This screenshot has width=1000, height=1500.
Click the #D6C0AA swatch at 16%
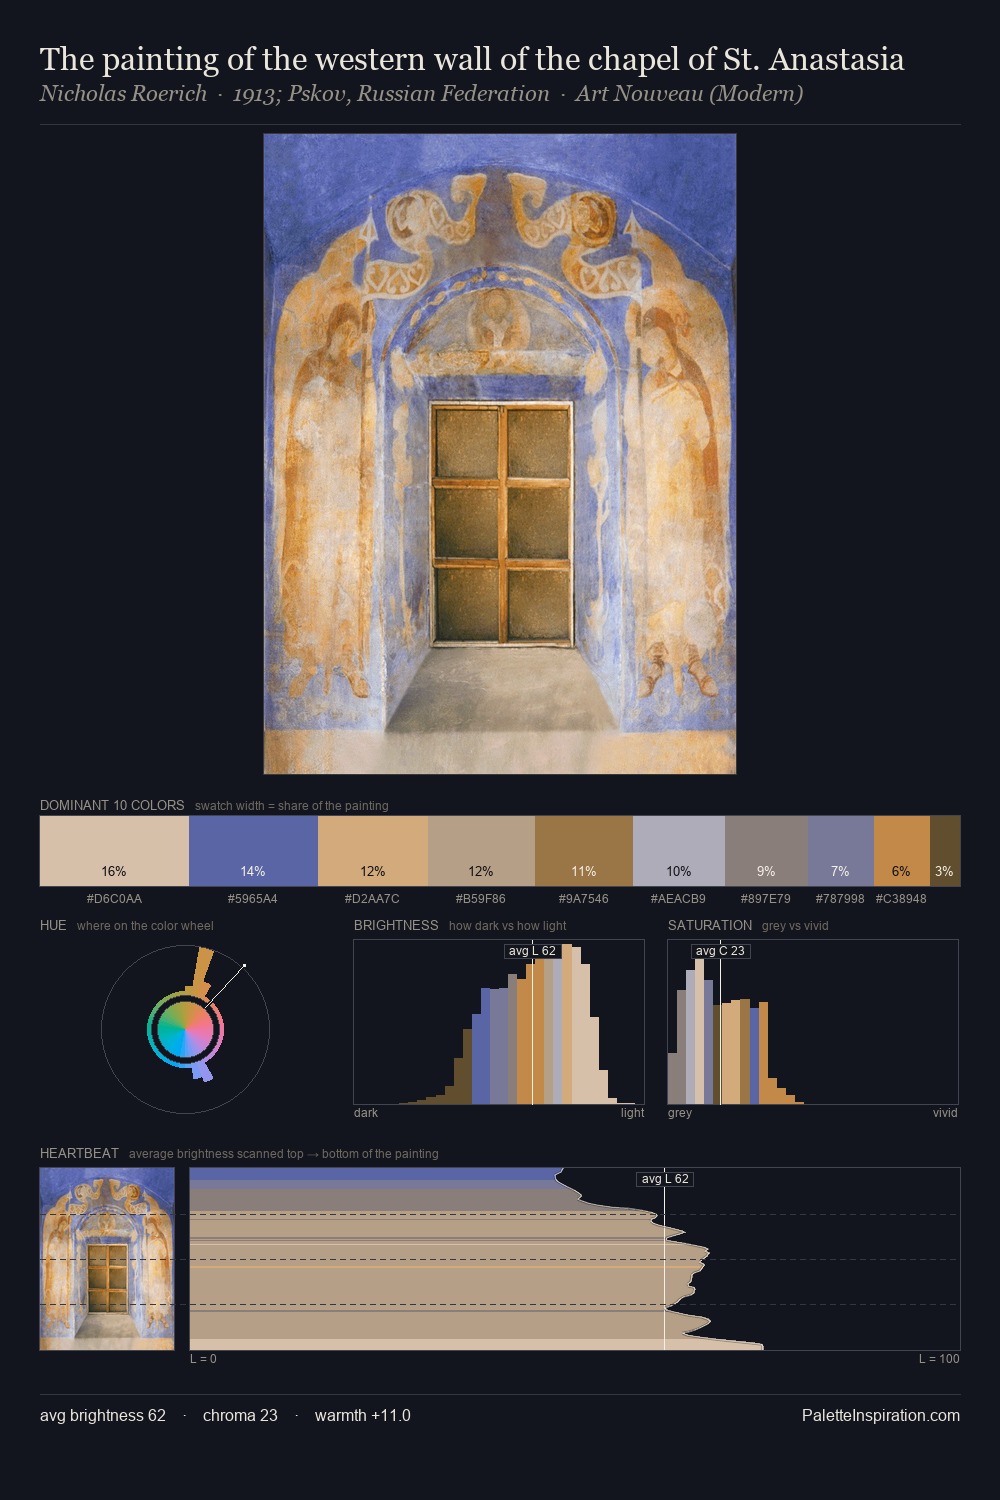[x=114, y=851]
